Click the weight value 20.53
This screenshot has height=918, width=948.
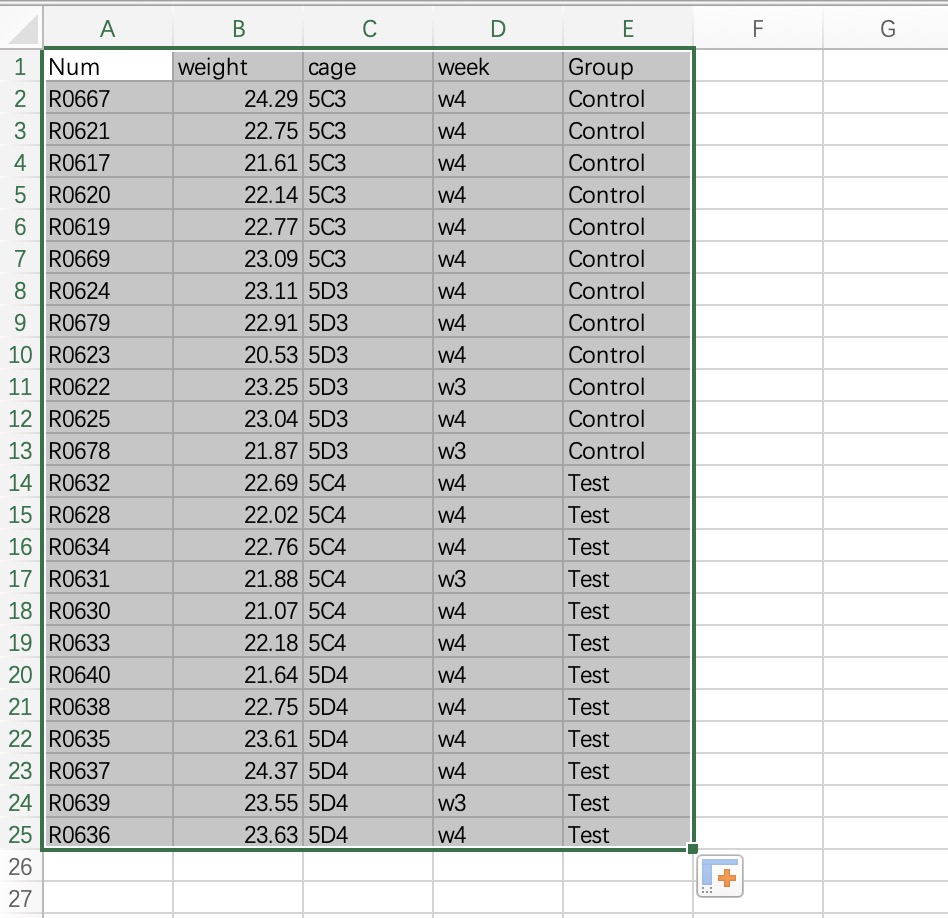pyautogui.click(x=238, y=355)
